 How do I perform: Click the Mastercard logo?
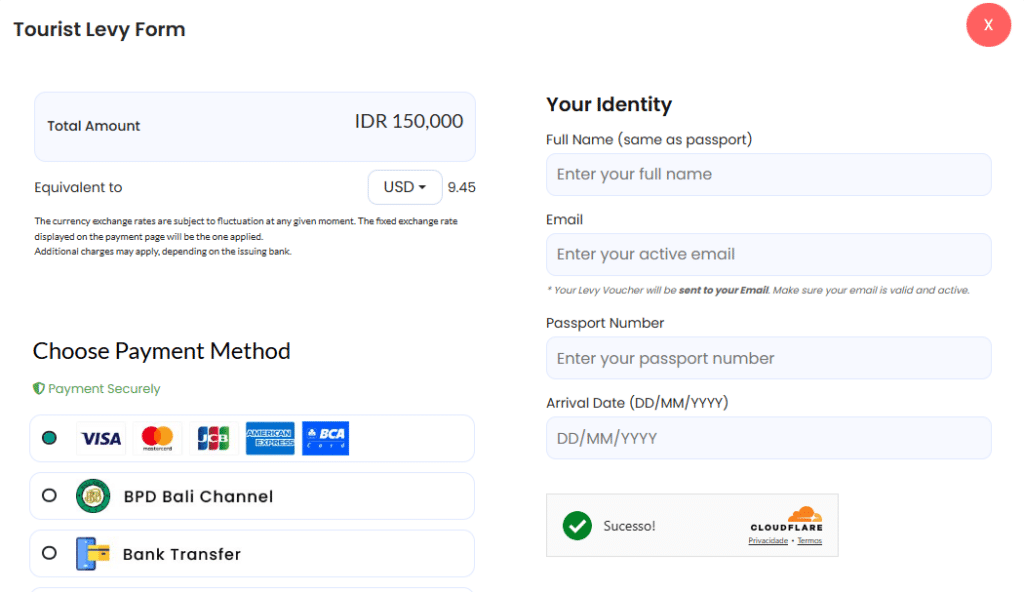point(157,438)
